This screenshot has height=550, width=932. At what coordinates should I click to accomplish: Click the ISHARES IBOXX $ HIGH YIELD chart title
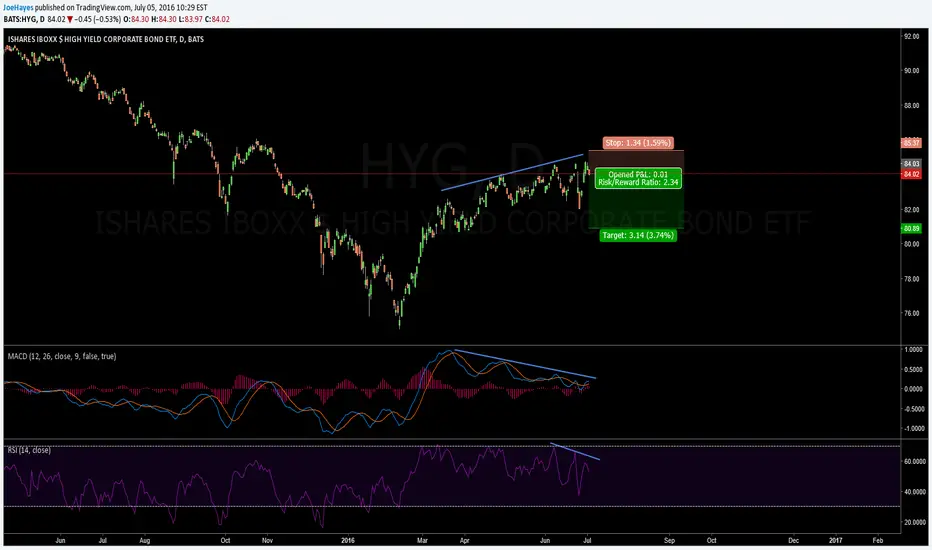point(105,39)
